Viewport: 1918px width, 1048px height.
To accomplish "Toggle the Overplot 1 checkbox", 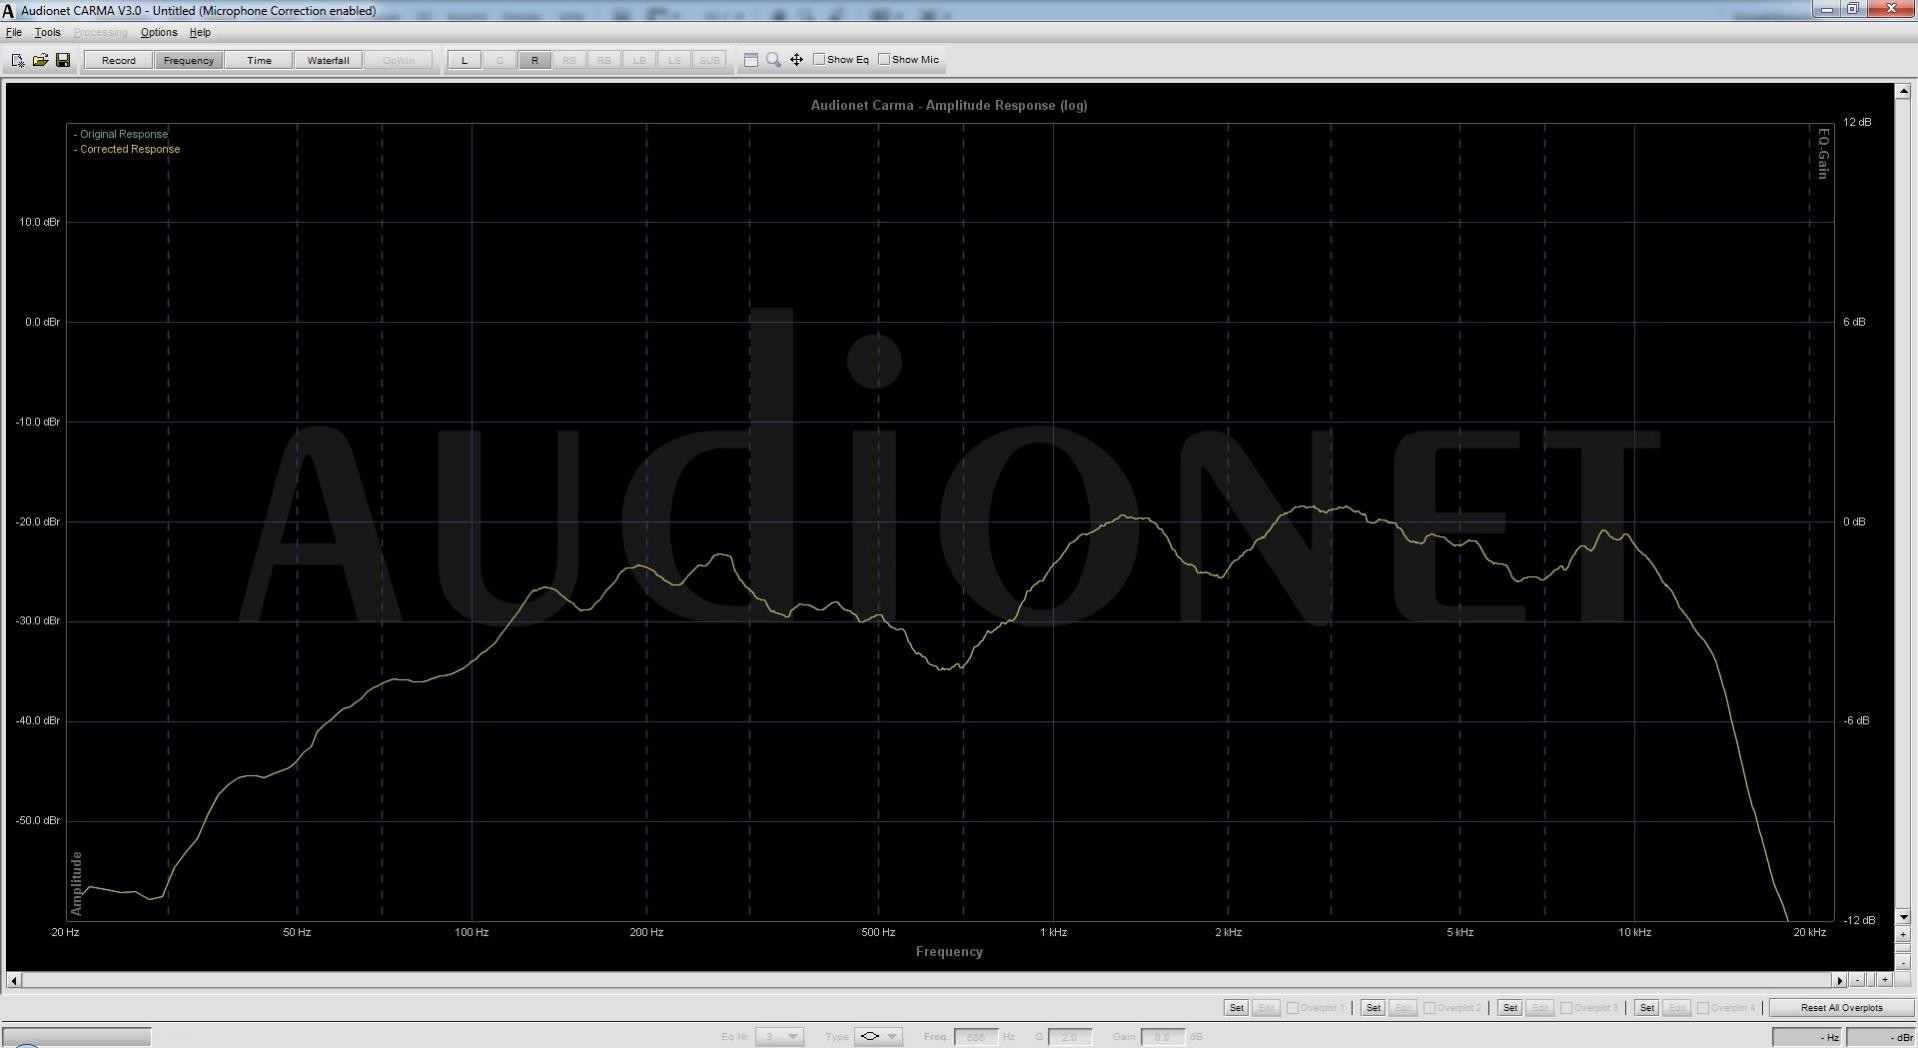I will tap(1292, 1008).
